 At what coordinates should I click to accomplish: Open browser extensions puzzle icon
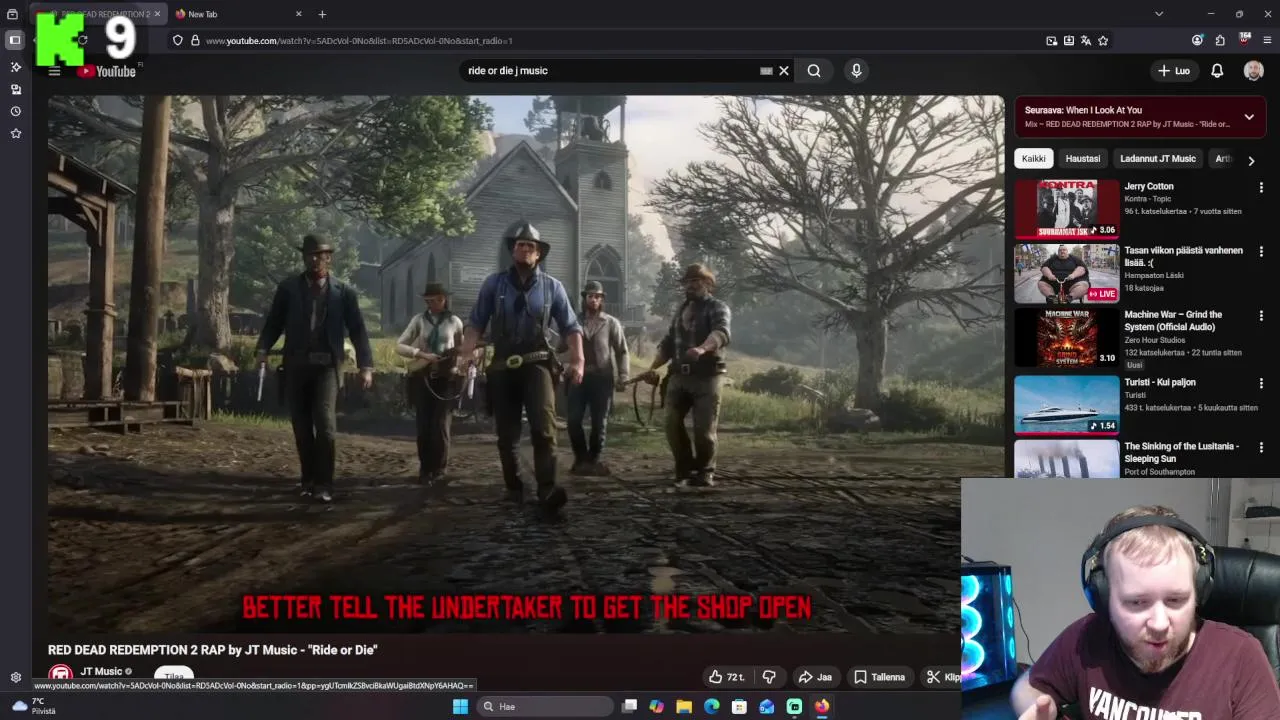[x=1220, y=41]
